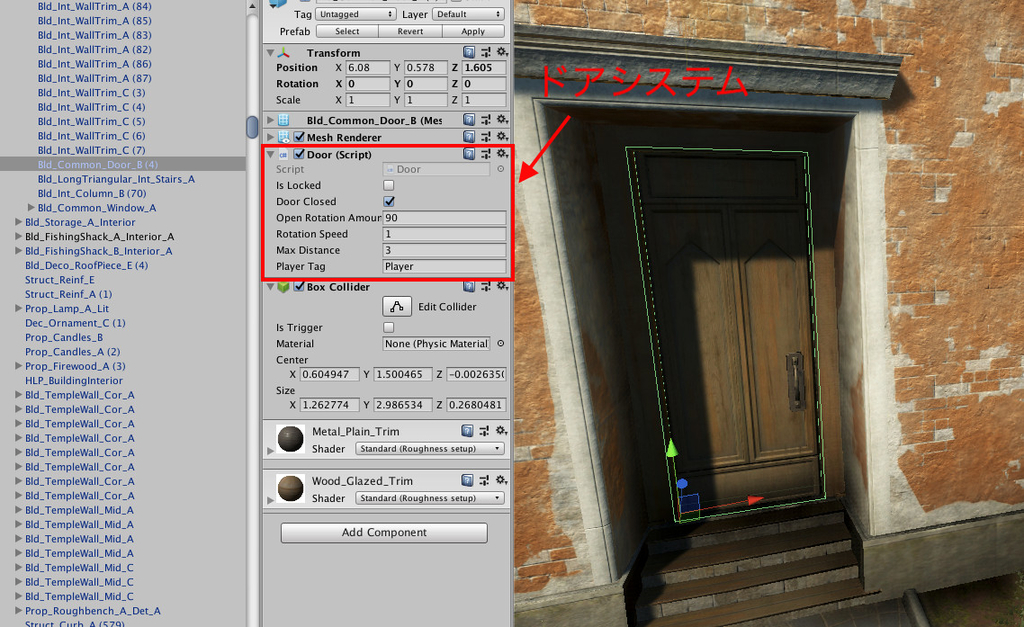This screenshot has height=627, width=1024.
Task: Click green Y-axis move gizmo arrow
Action: [x=671, y=447]
